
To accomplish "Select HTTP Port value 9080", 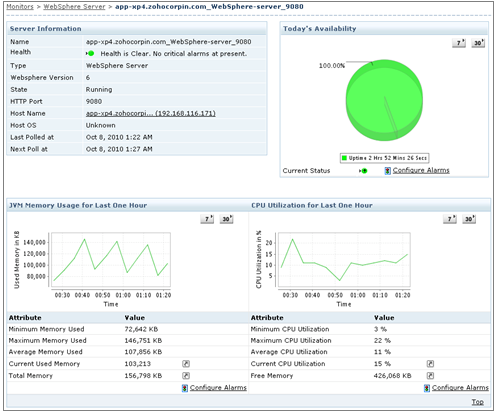I will click(x=94, y=102).
